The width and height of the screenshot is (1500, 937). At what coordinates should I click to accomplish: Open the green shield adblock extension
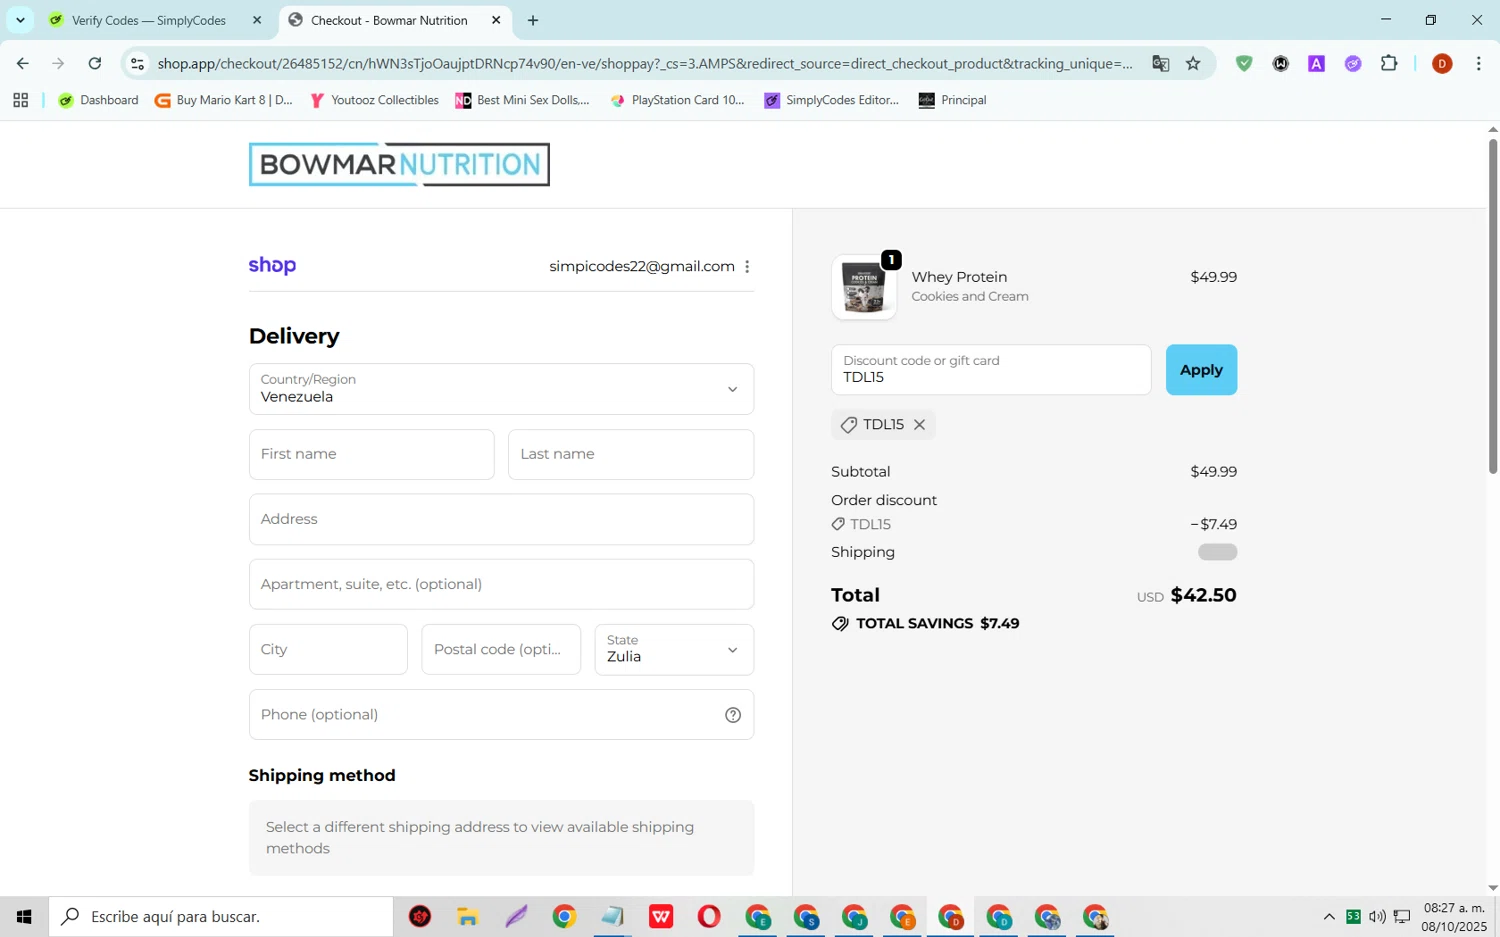click(x=1244, y=63)
